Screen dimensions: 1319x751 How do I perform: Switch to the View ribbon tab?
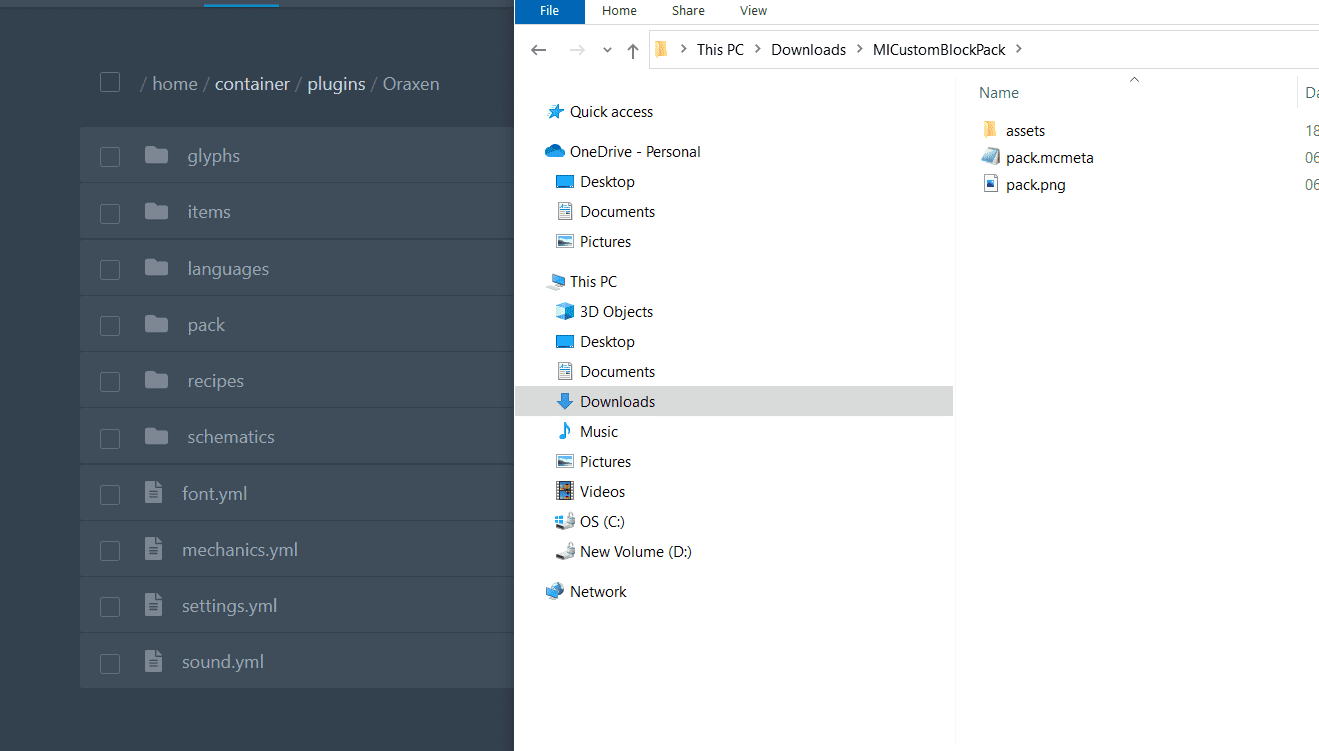pyautogui.click(x=753, y=11)
